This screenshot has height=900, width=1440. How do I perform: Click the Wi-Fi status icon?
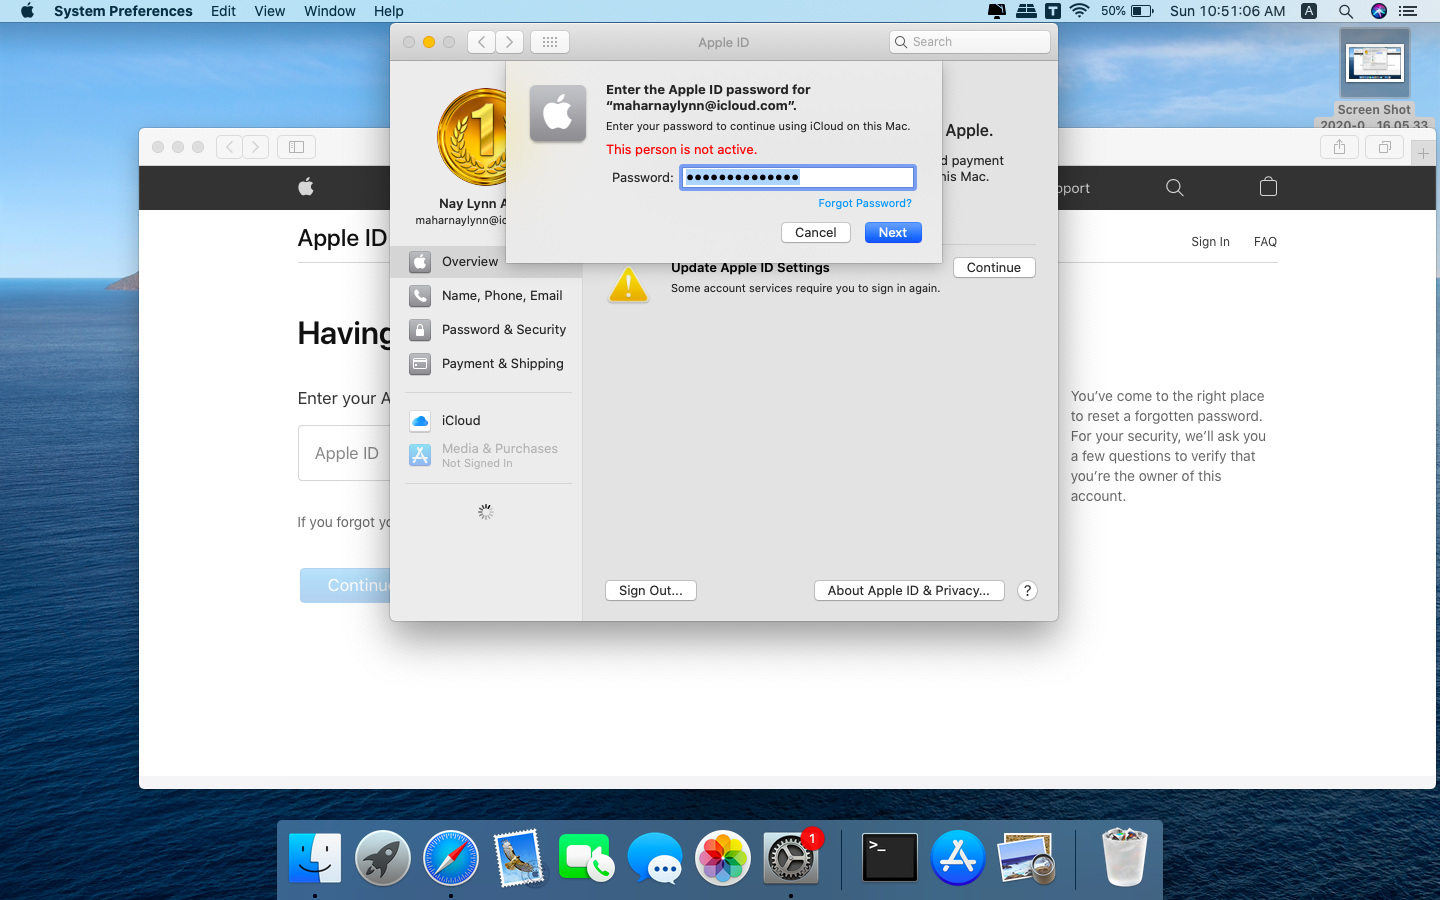tap(1079, 11)
